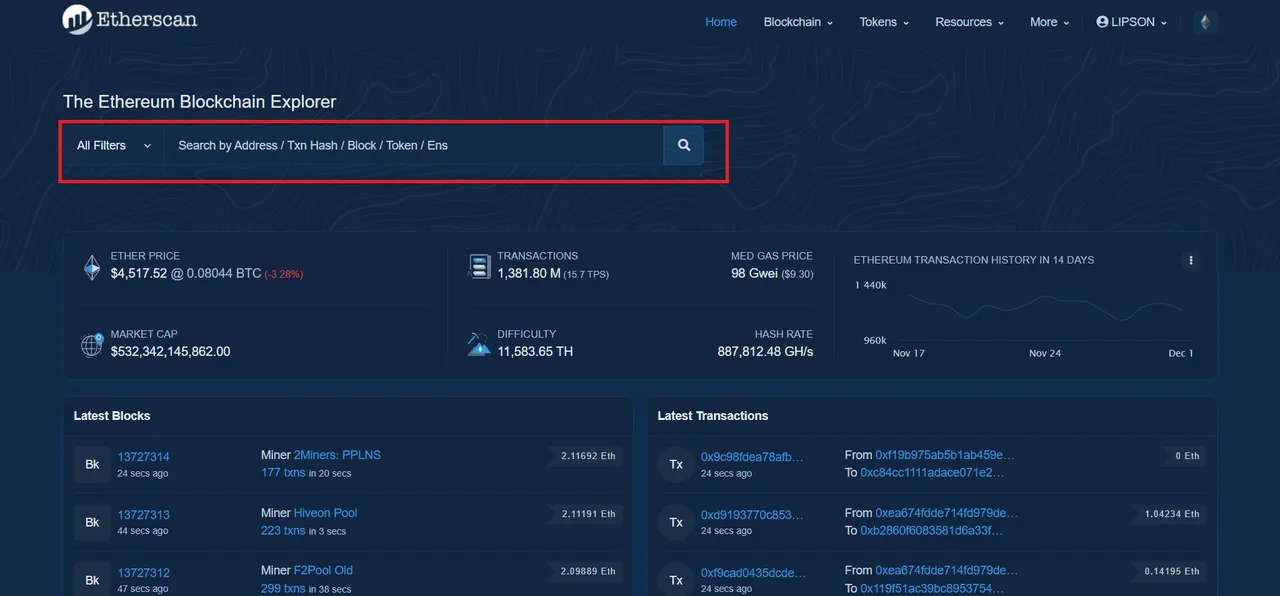Open the All Filters dropdown
Image resolution: width=1280 pixels, height=596 pixels.
coord(114,146)
